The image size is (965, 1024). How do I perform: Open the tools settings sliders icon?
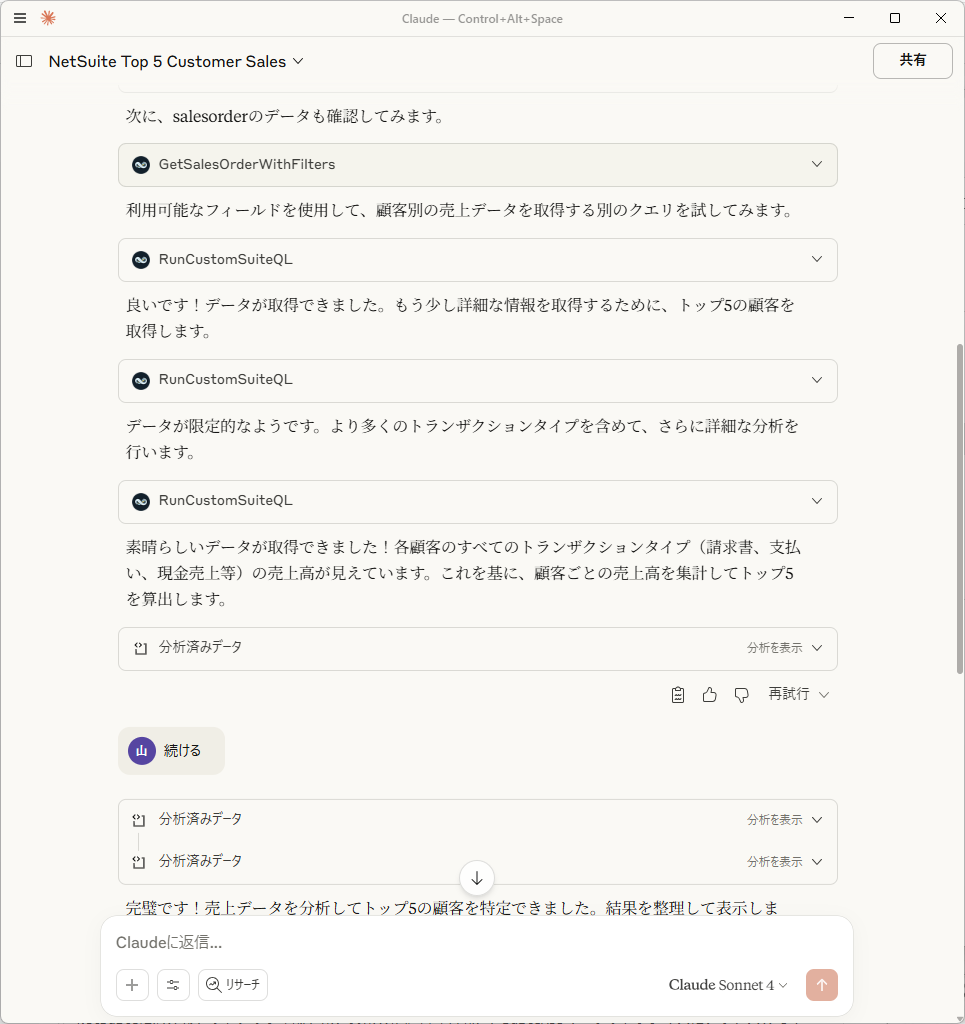(x=173, y=985)
